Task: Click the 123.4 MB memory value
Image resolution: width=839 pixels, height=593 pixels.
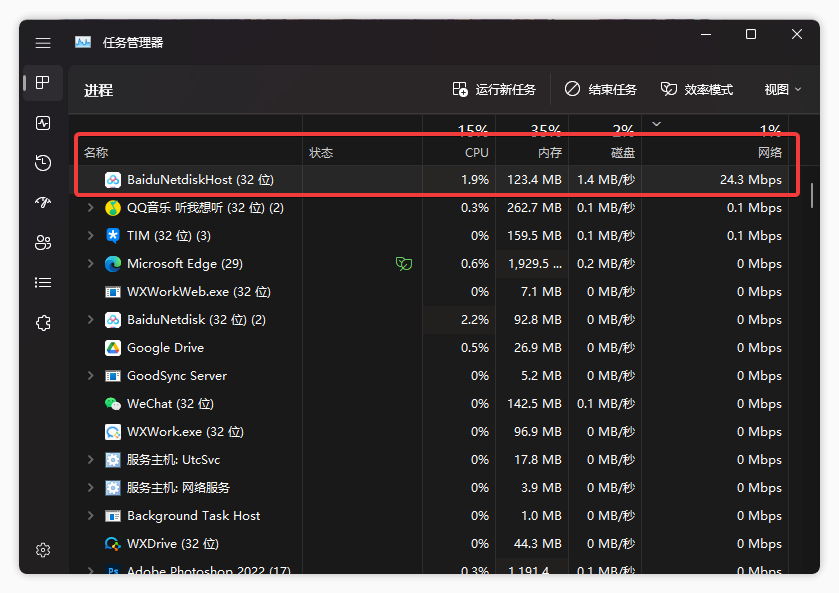Action: coord(534,180)
